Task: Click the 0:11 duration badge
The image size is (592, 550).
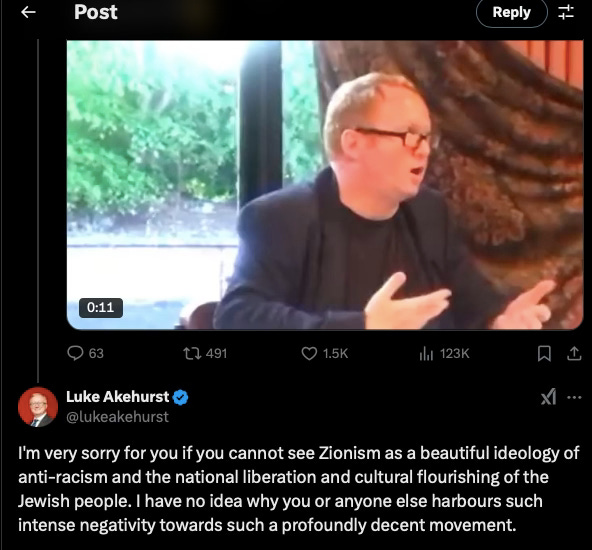Action: (x=101, y=307)
